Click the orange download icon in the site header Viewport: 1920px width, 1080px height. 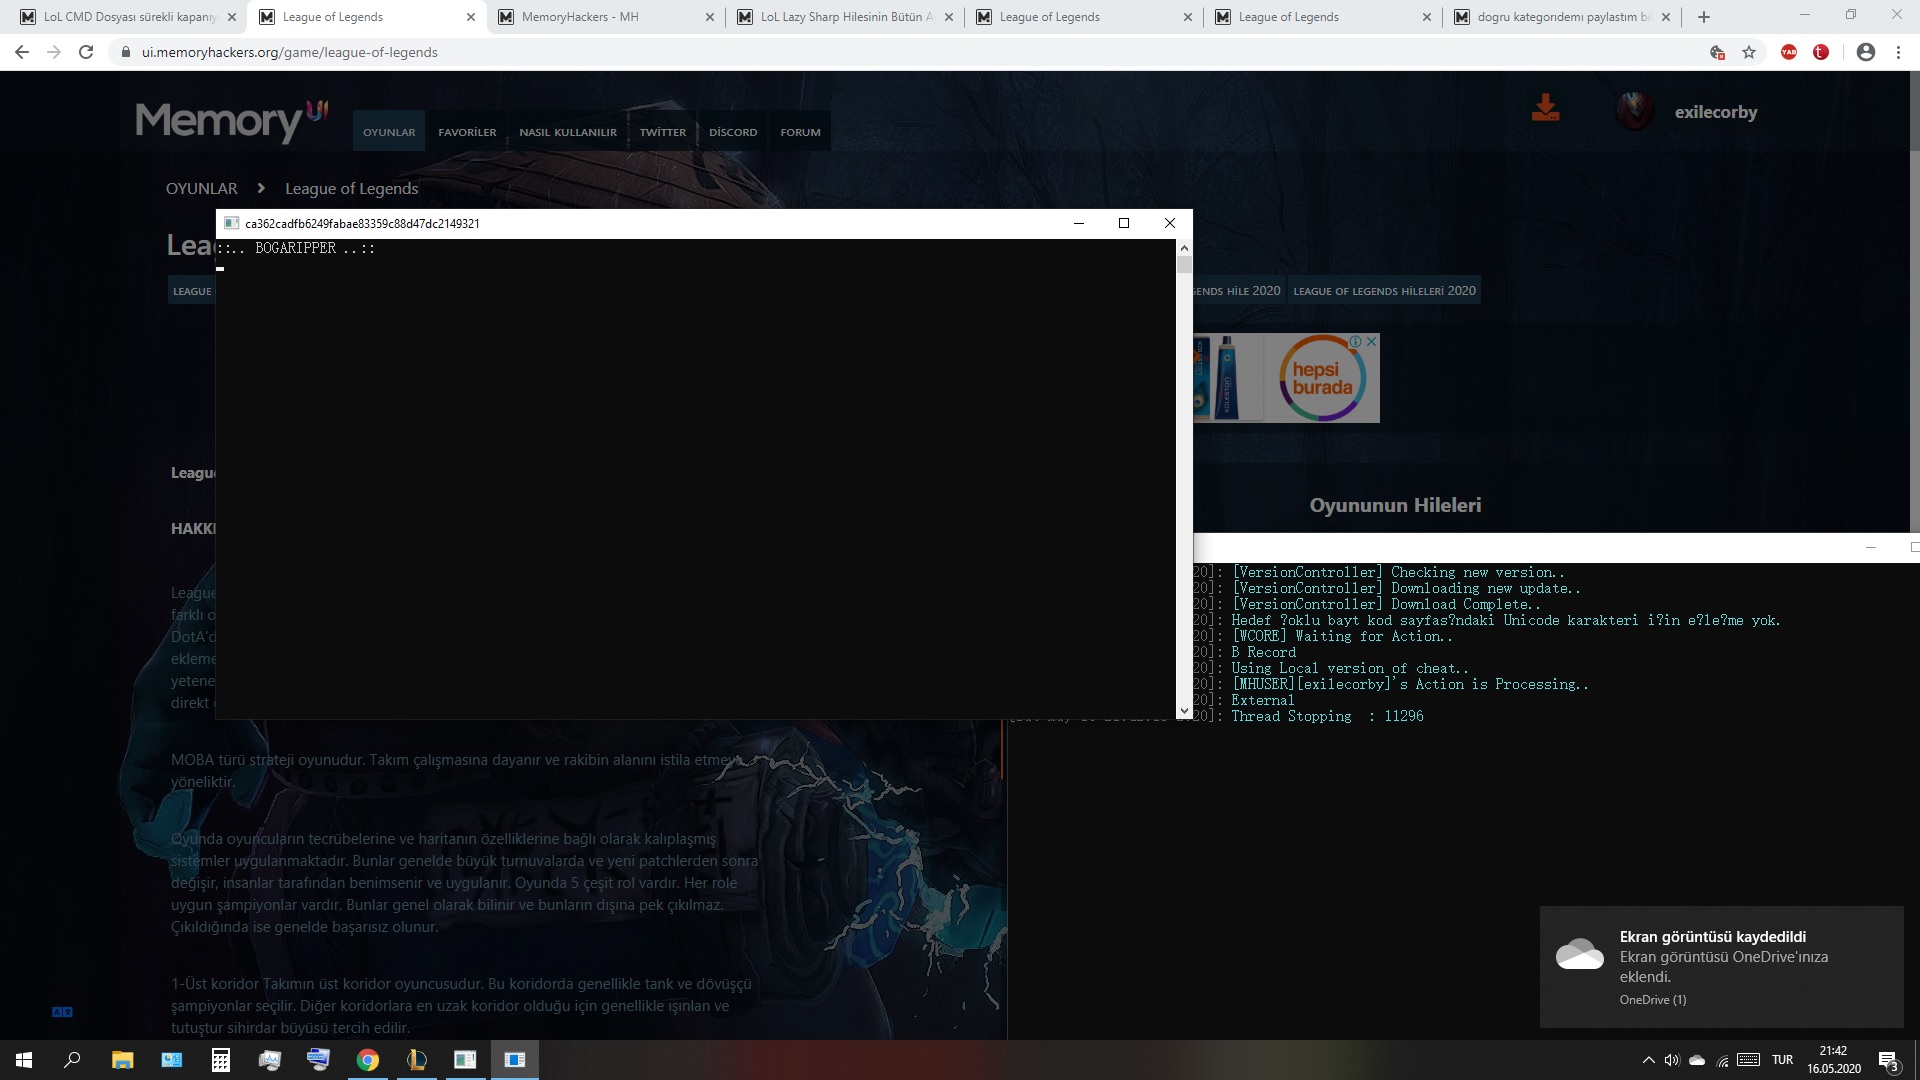coord(1545,108)
